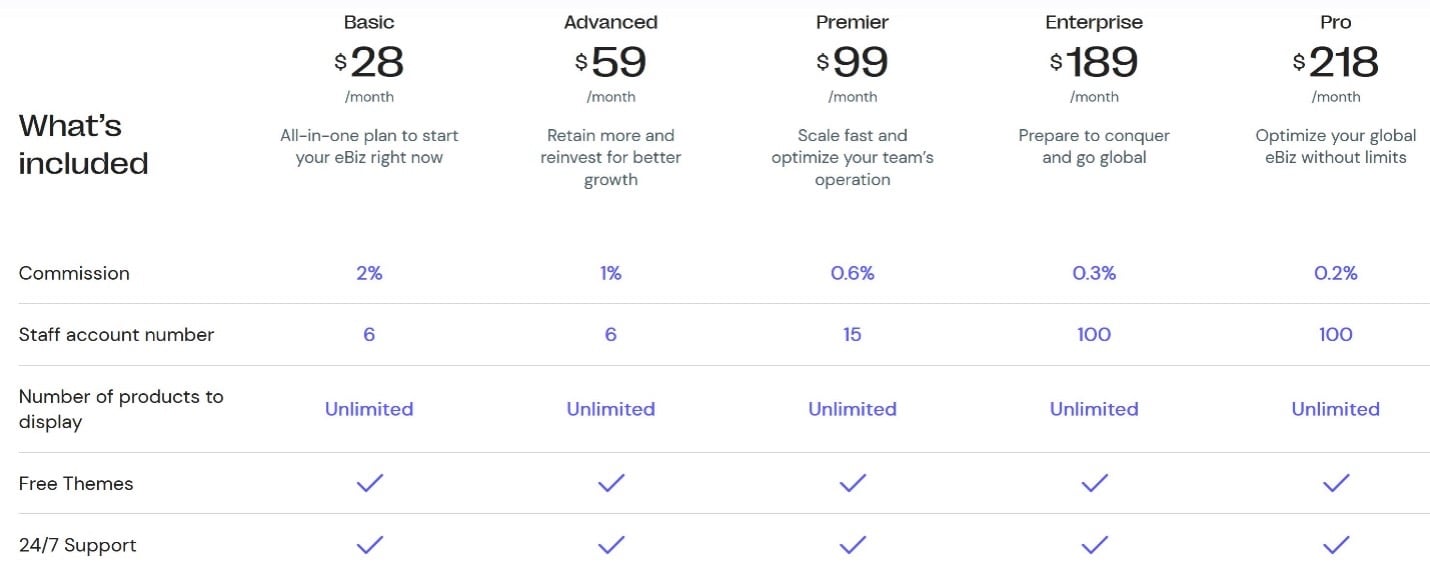Select the Pro plan heading
Screen dimensions: 1430x571
1336,22
